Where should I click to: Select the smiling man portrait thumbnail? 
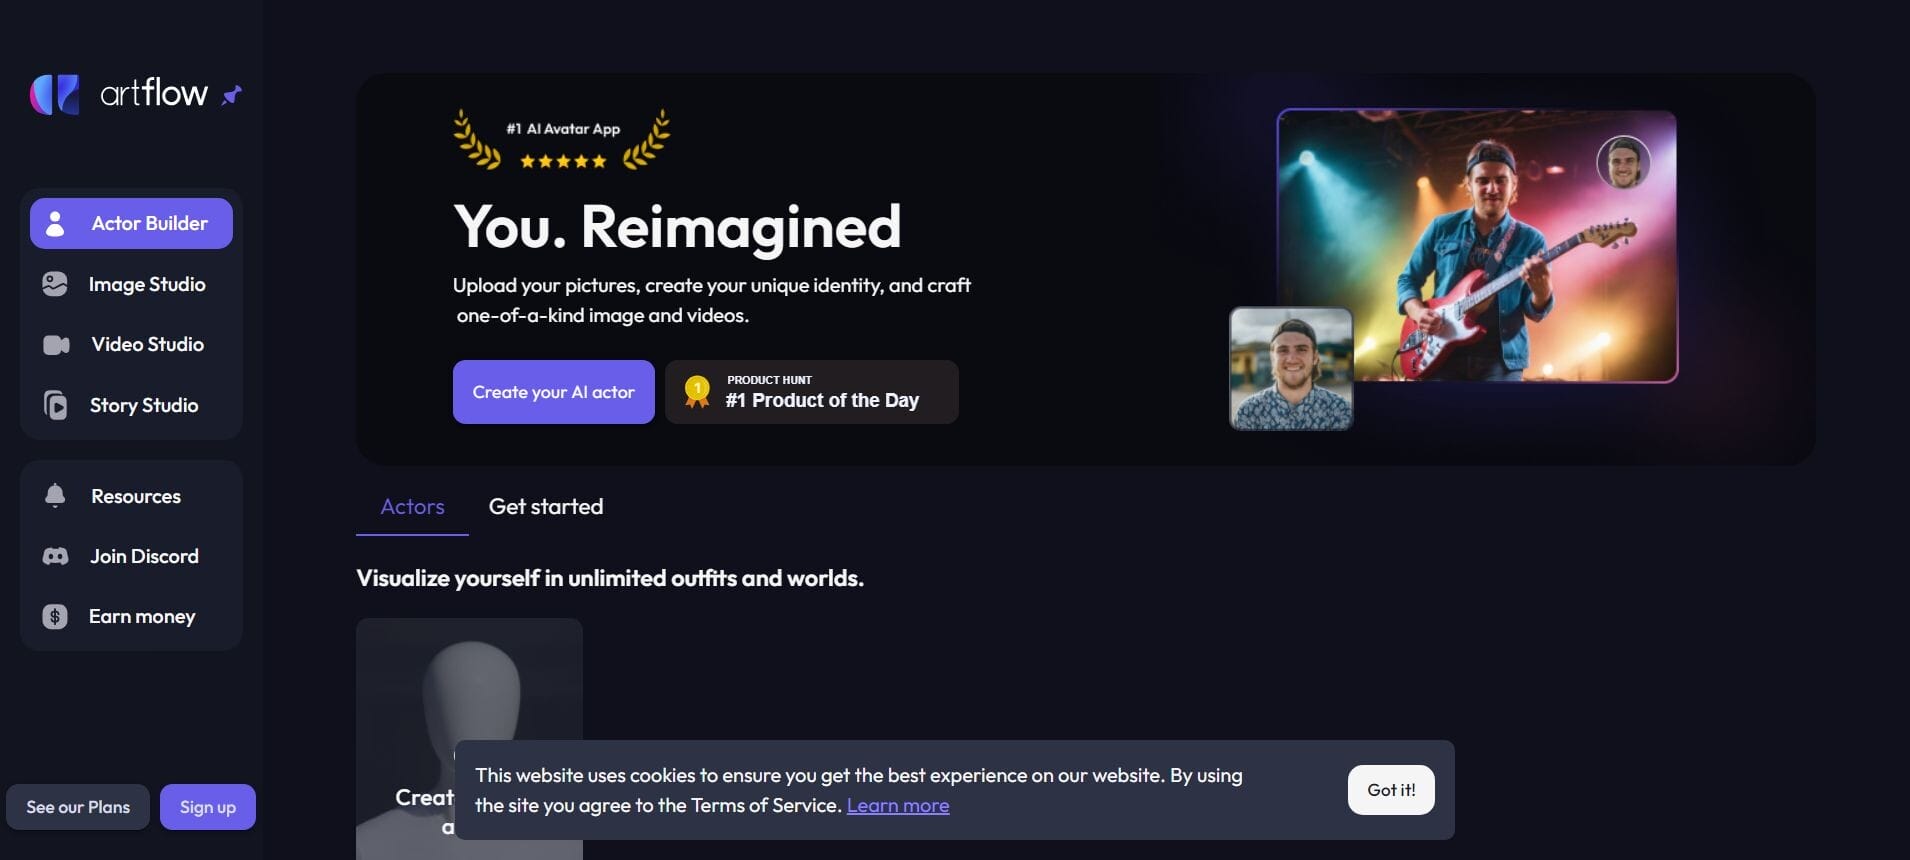point(1291,368)
